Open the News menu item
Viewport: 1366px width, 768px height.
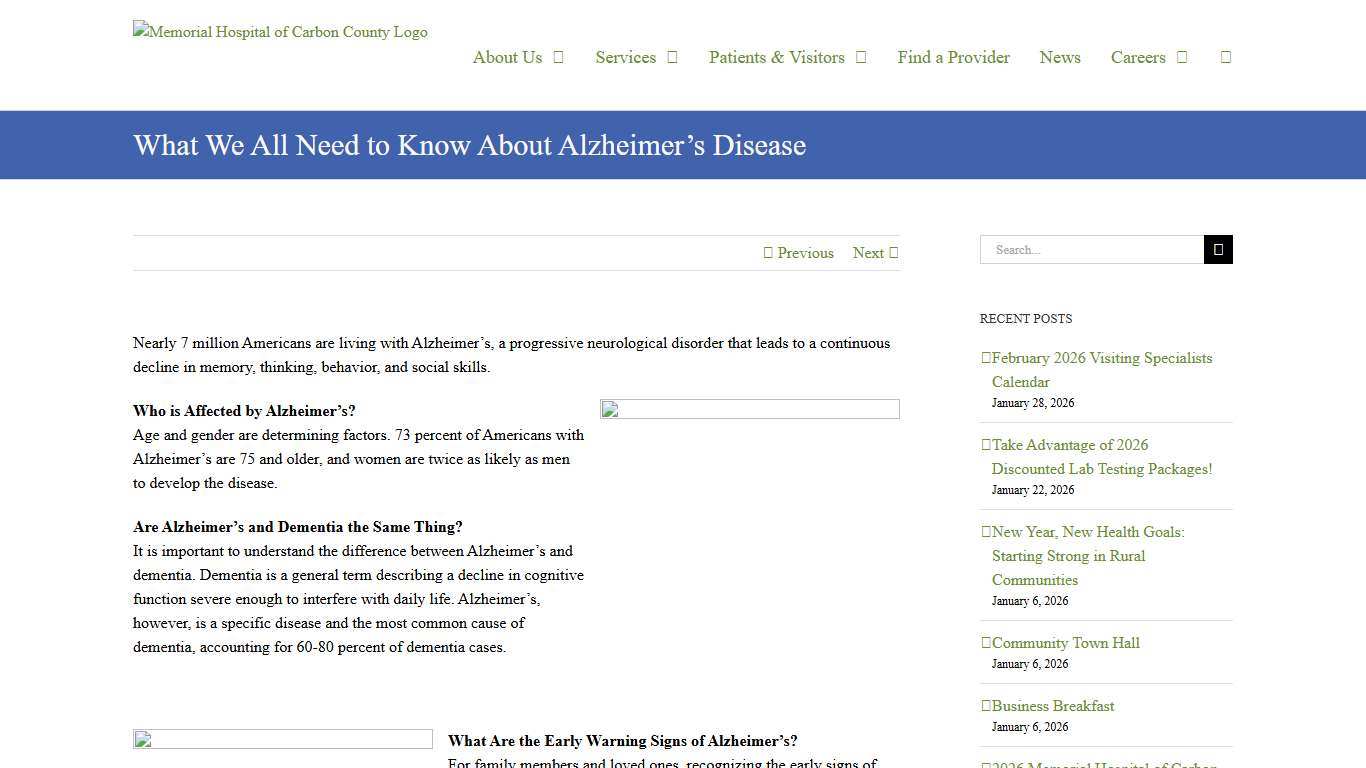pyautogui.click(x=1060, y=57)
